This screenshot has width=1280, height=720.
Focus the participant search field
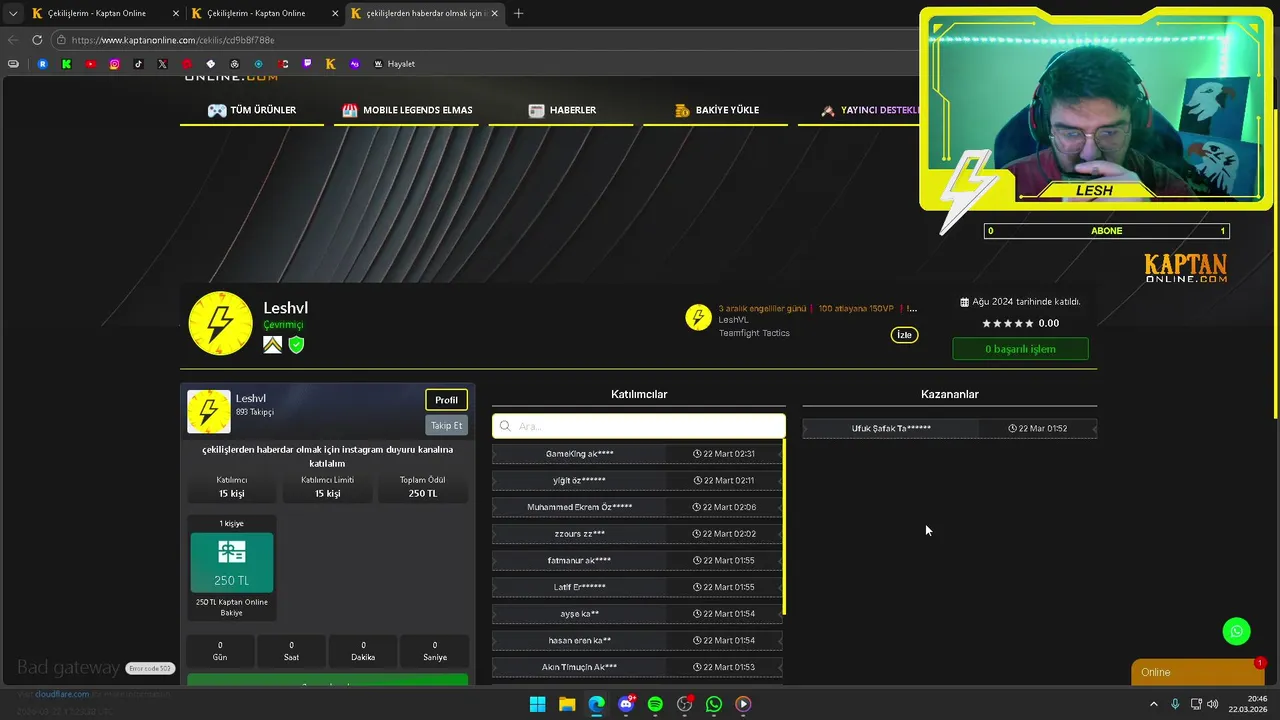click(x=638, y=426)
